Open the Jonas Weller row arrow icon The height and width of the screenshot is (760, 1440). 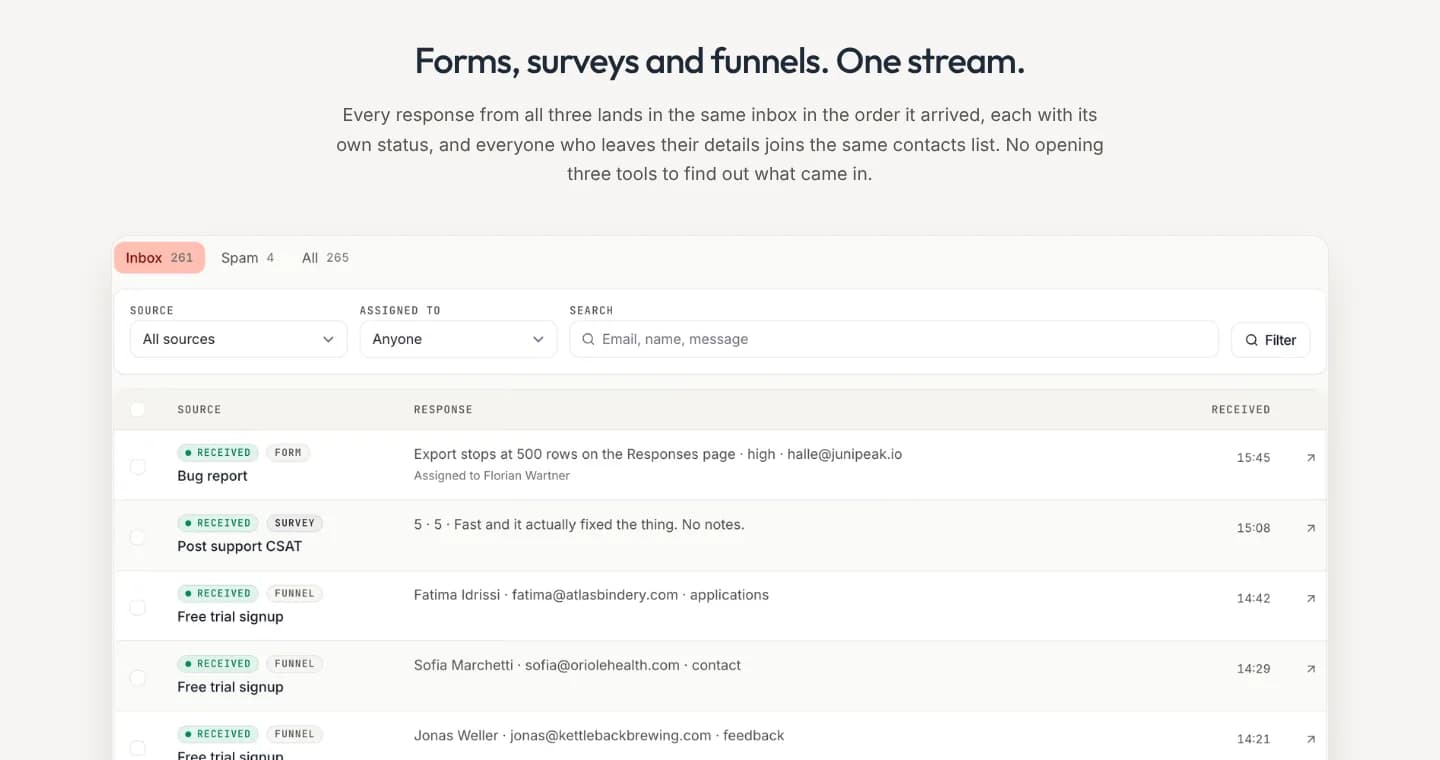(1311, 739)
